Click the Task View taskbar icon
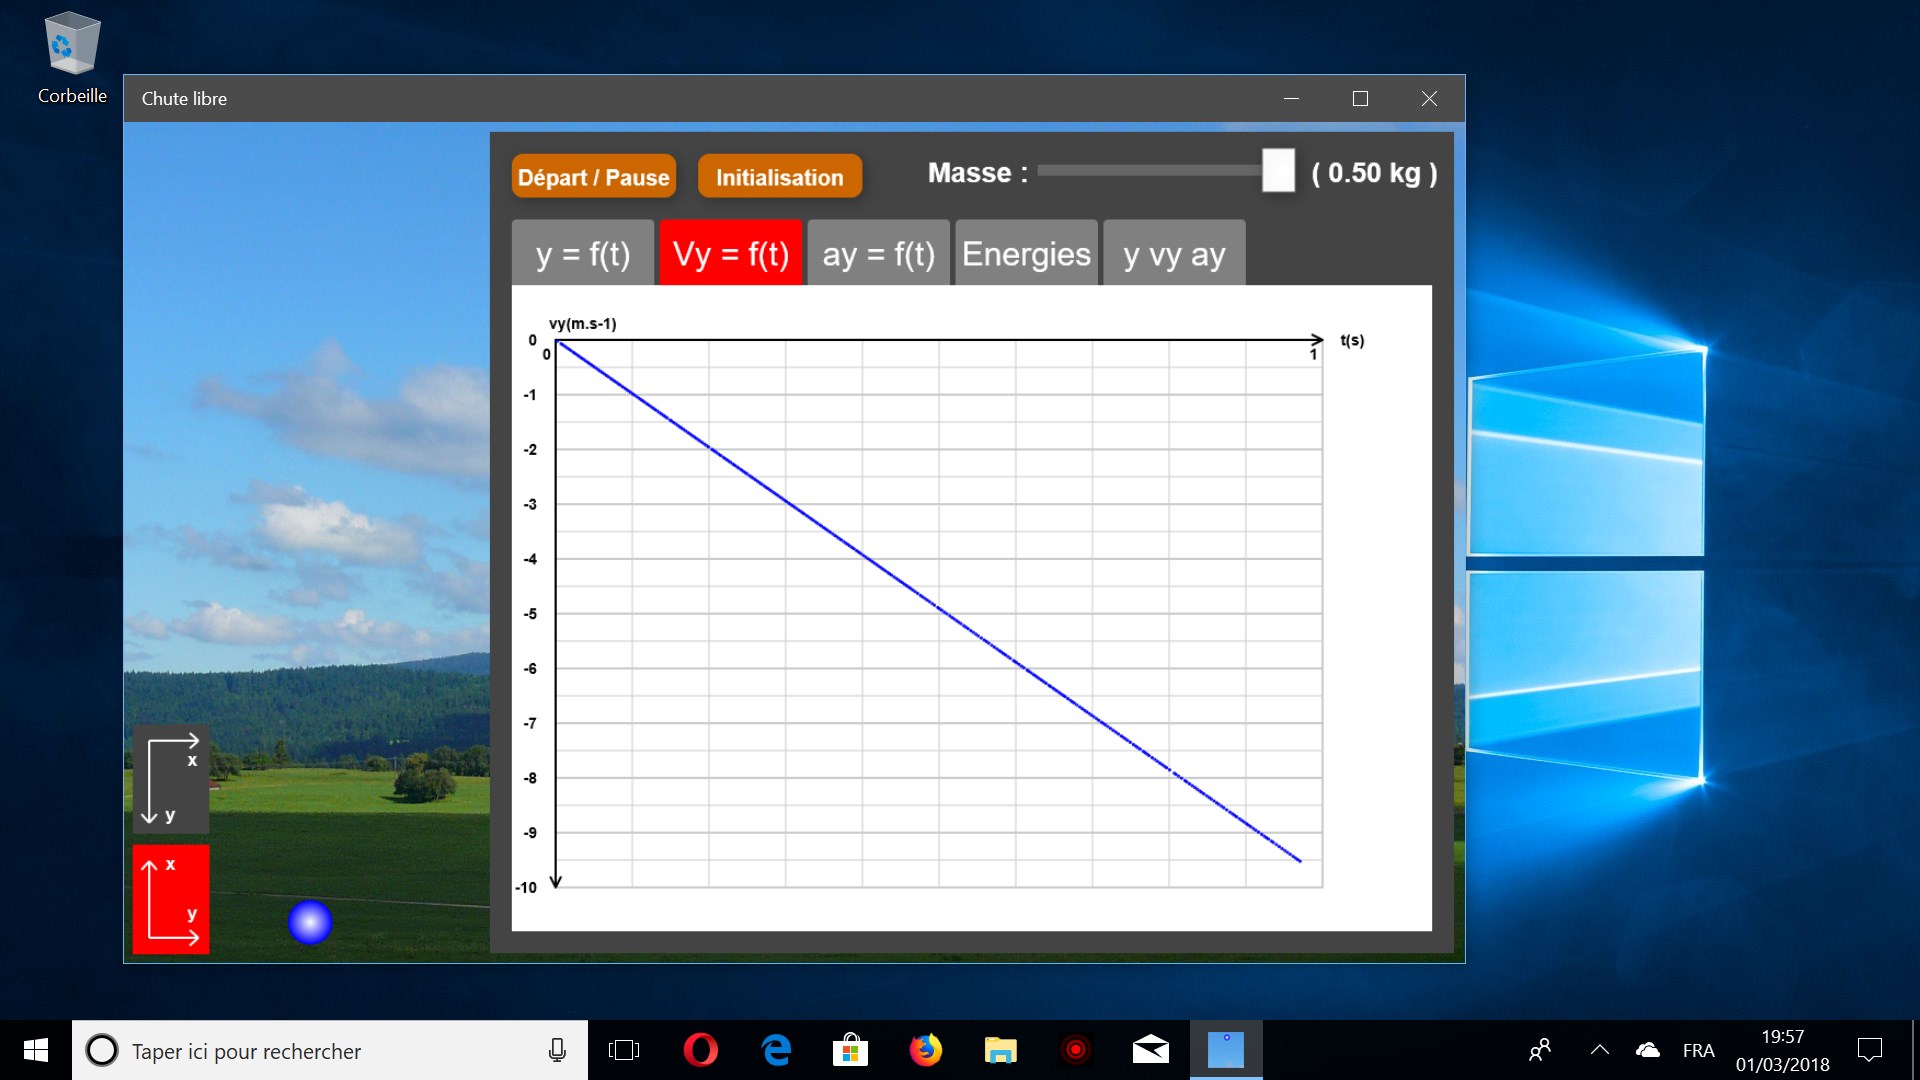The height and width of the screenshot is (1080, 1920). point(624,1050)
